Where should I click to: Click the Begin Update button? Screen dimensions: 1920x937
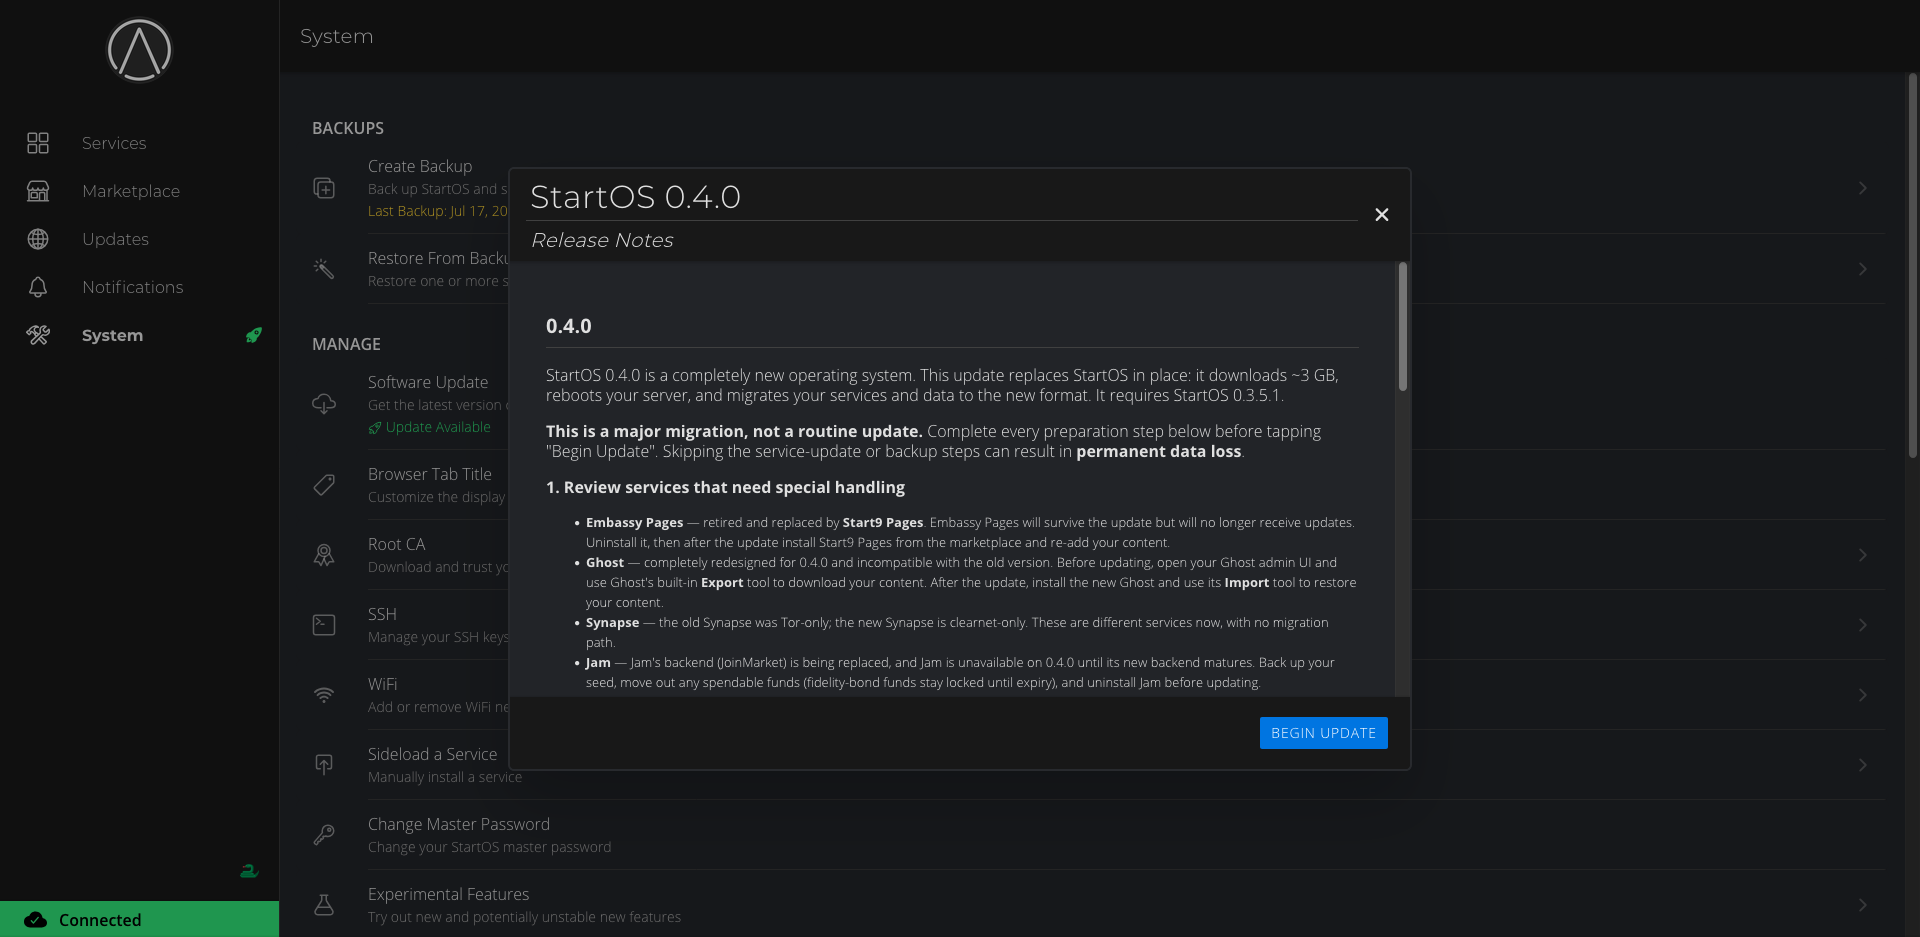tap(1323, 733)
